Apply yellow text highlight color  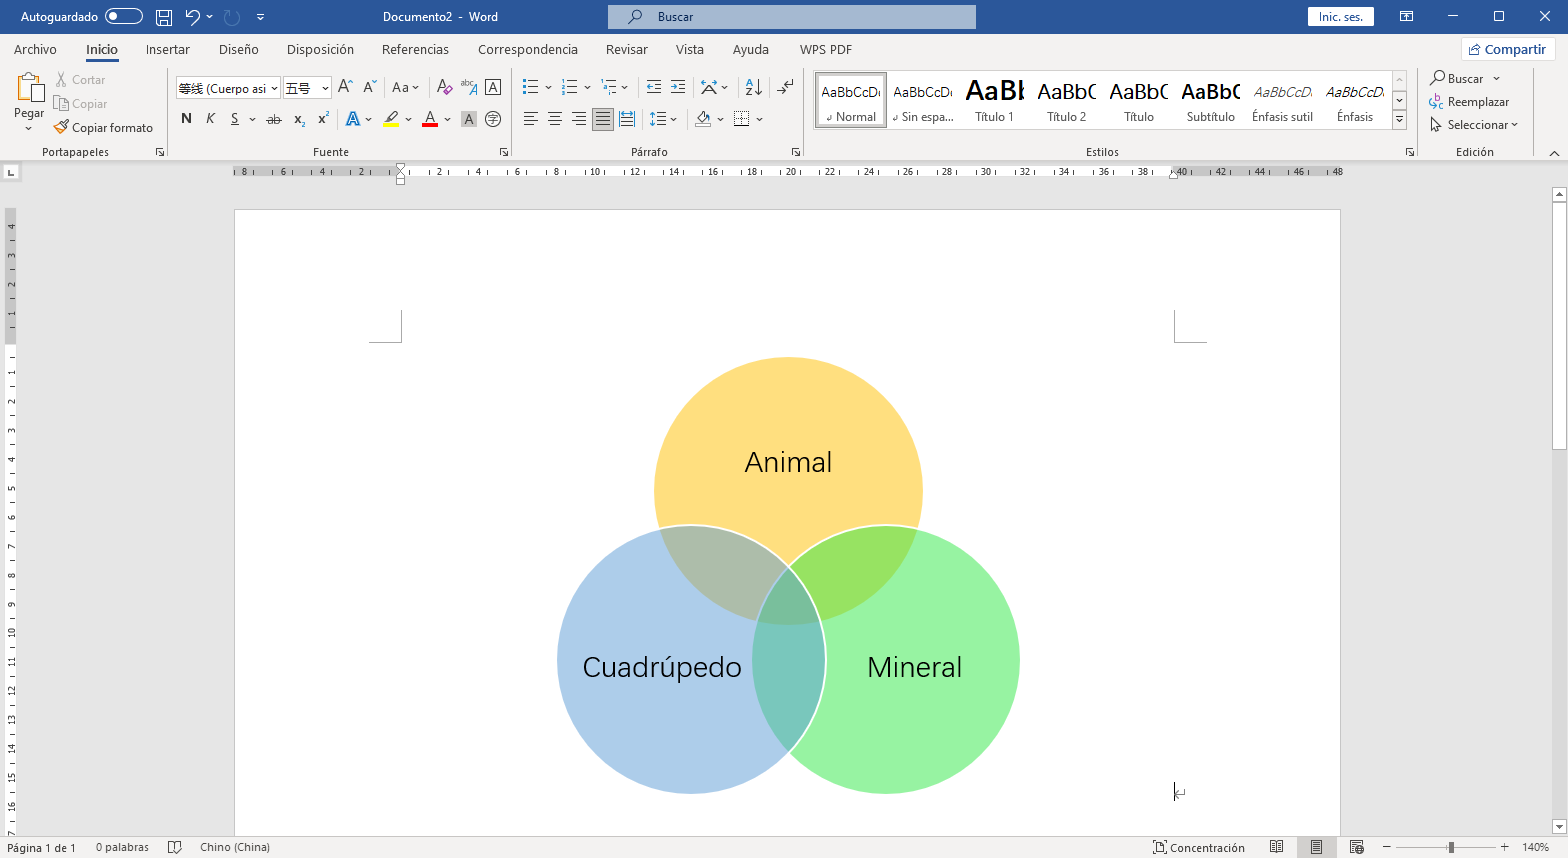pyautogui.click(x=391, y=119)
